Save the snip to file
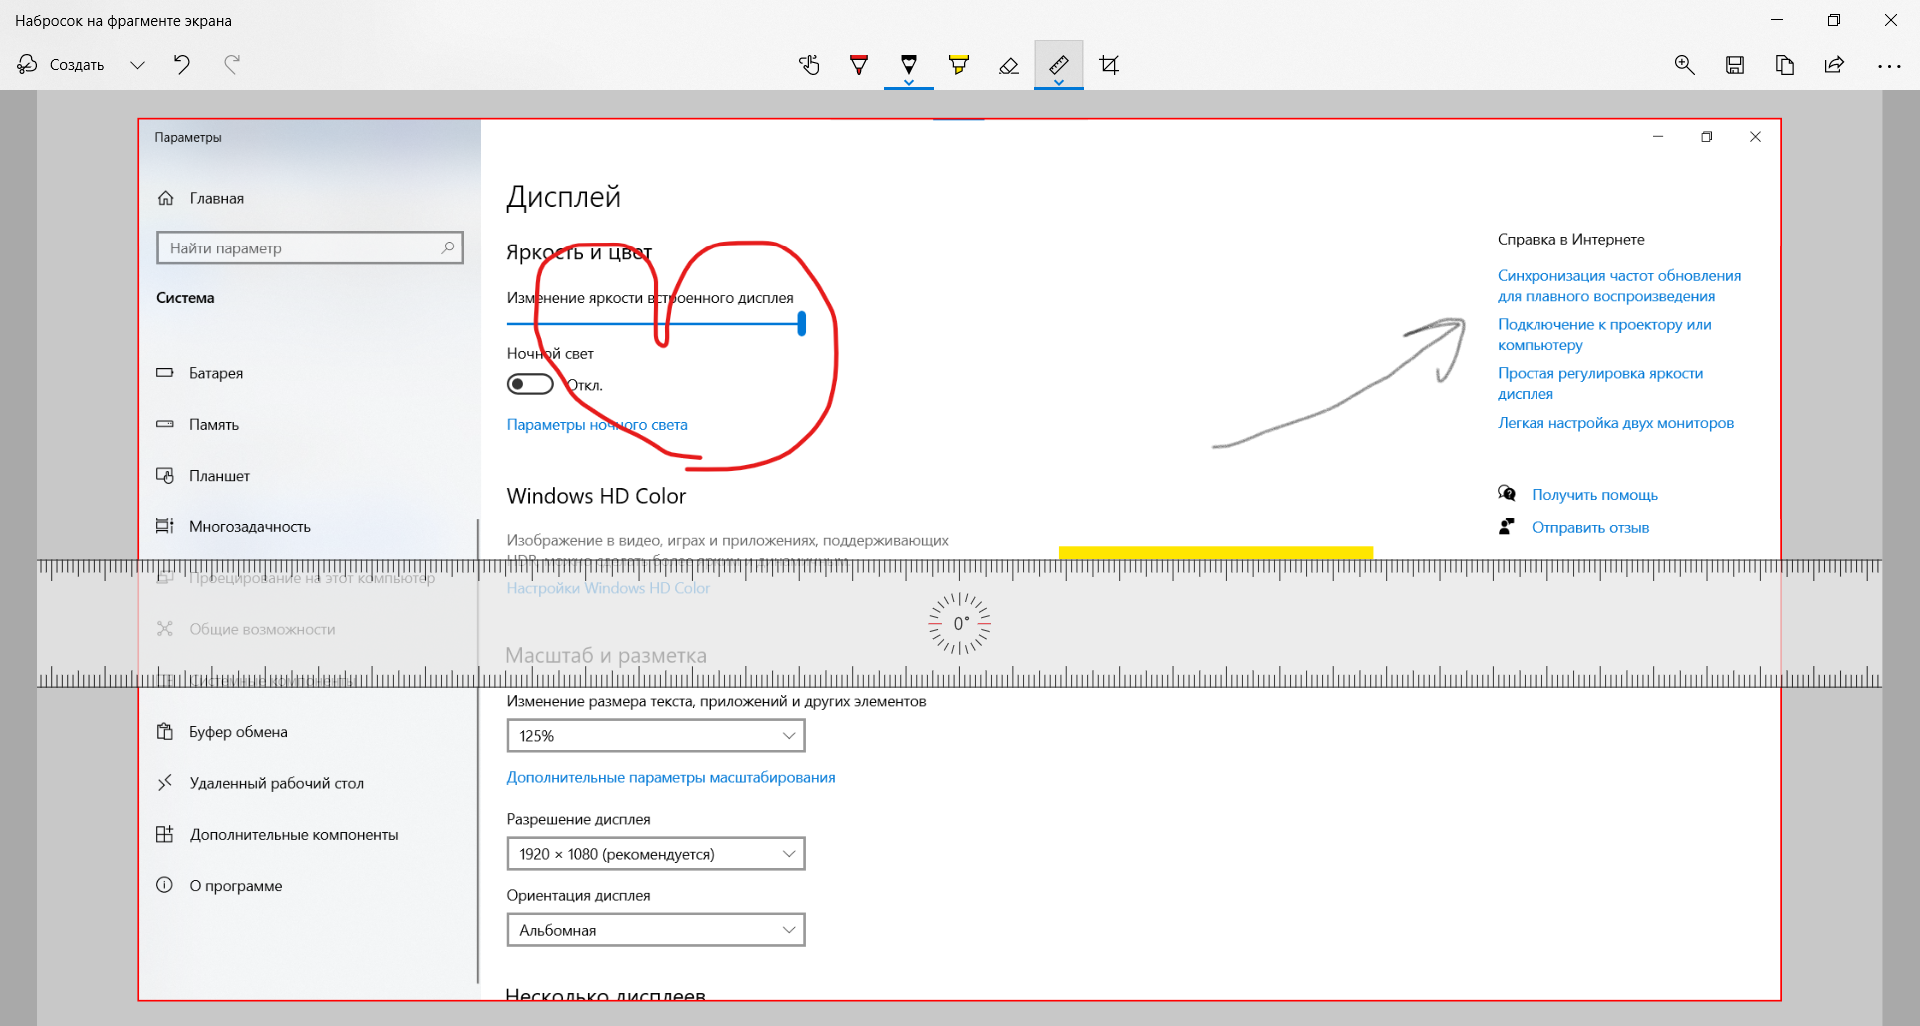The image size is (1920, 1026). 1735,65
